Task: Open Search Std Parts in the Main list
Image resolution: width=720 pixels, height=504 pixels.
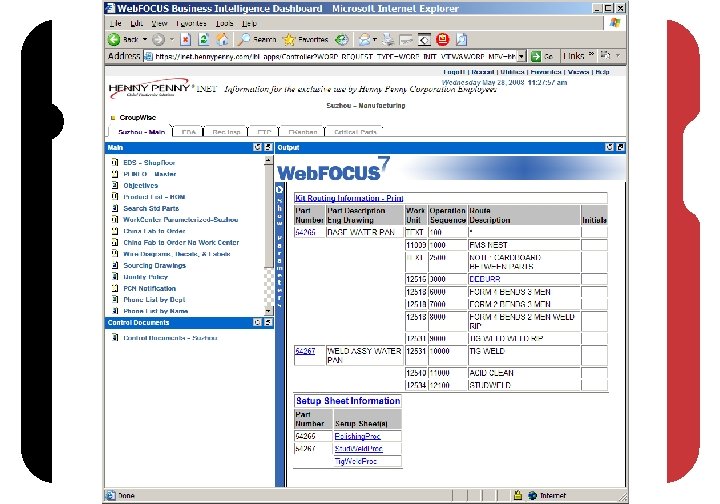Action: pos(151,208)
